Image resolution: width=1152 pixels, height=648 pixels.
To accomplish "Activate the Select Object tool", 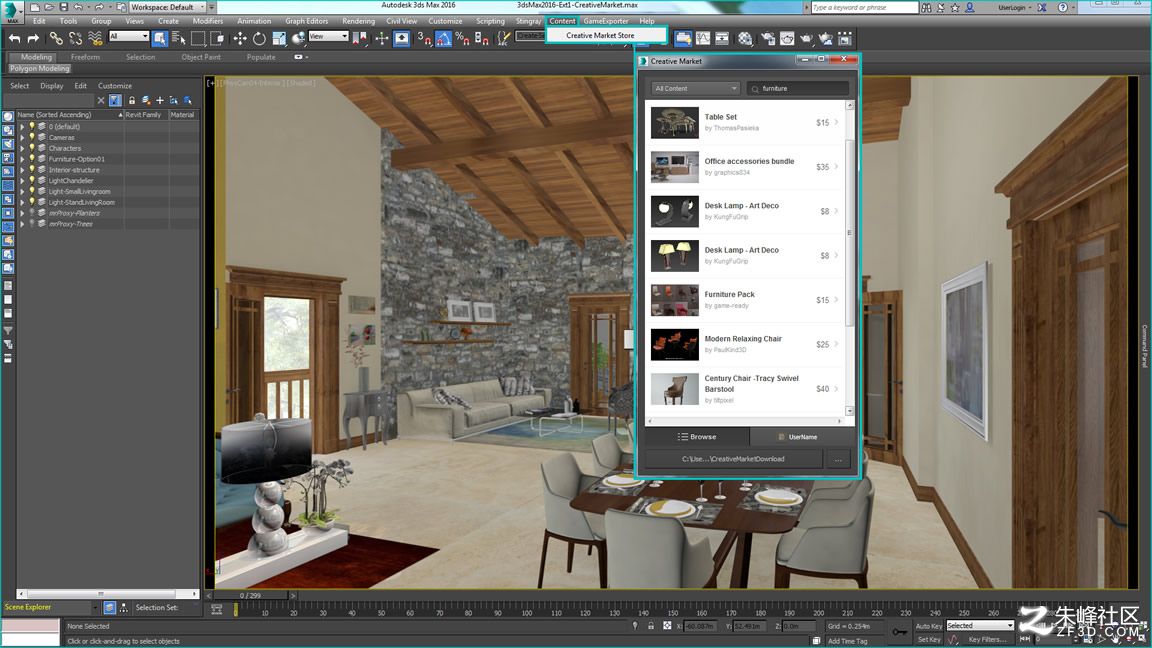I will pos(159,38).
